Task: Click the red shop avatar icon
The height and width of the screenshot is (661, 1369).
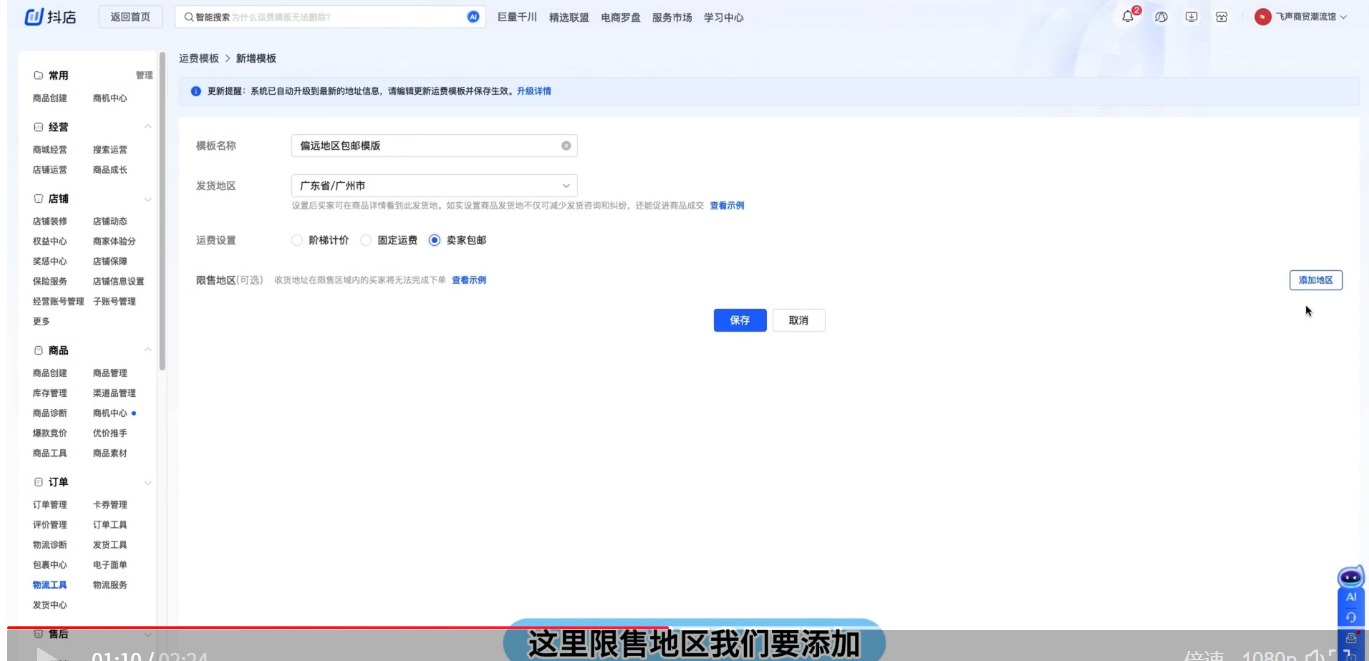Action: tap(1263, 17)
